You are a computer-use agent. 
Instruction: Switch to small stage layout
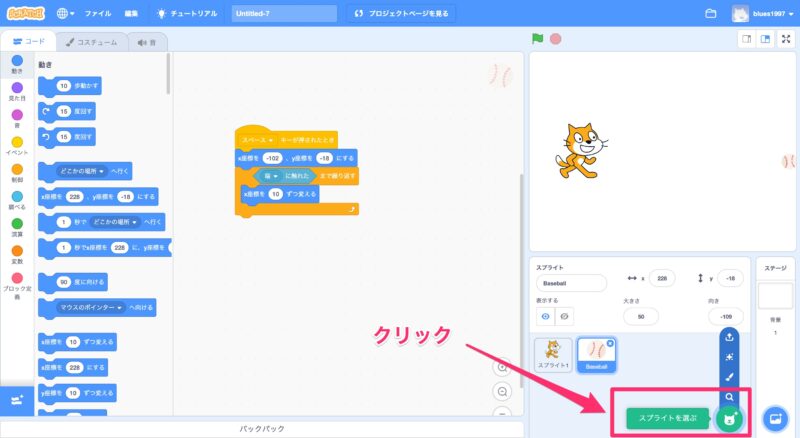click(x=746, y=39)
